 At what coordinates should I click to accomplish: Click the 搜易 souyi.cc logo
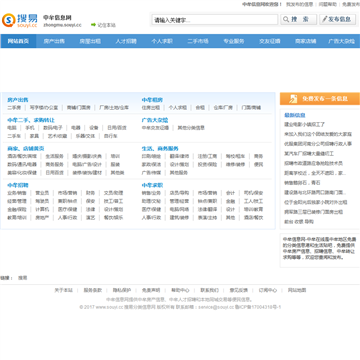20,20
